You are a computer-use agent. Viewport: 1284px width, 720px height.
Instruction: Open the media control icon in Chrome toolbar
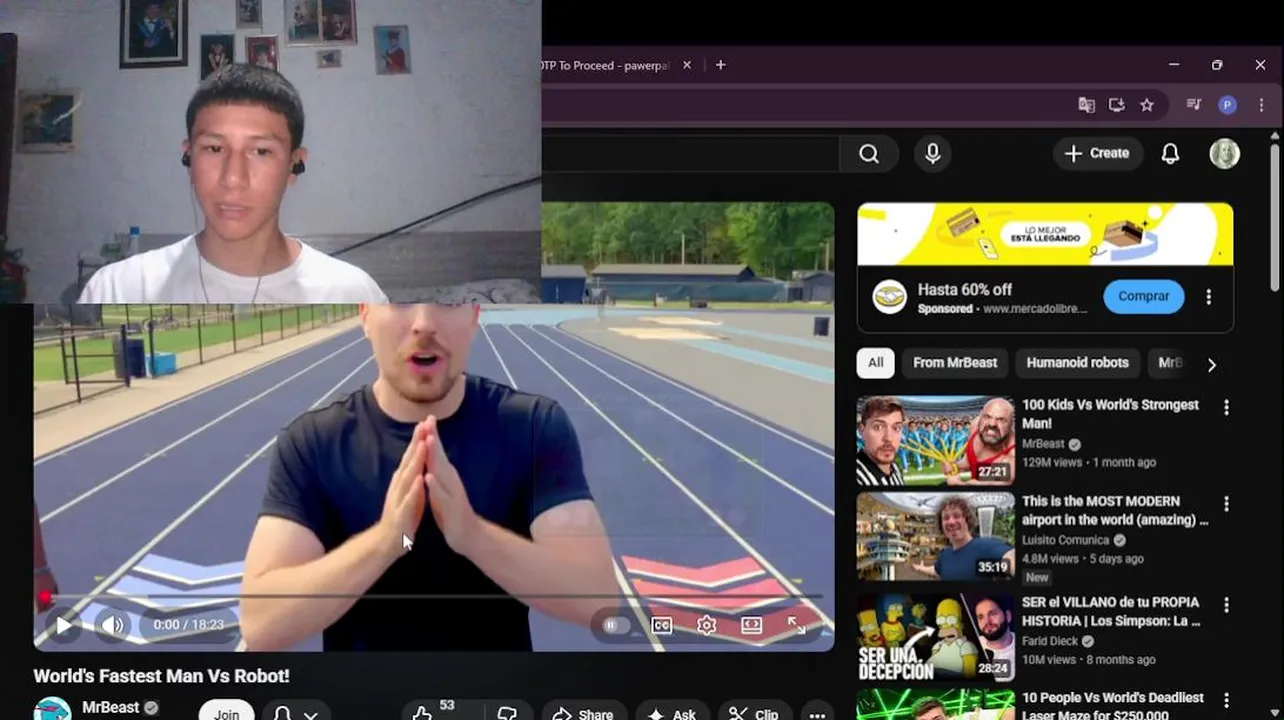[x=1193, y=105]
